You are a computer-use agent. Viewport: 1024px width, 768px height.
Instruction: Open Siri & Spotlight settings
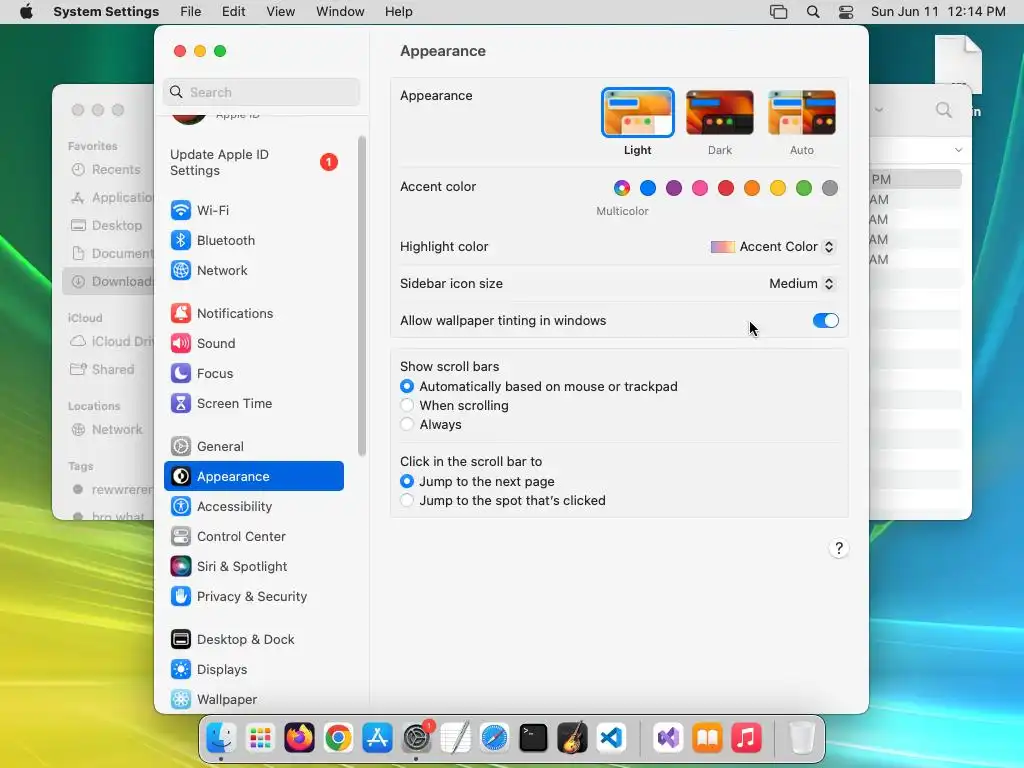pyautogui.click(x=253, y=567)
